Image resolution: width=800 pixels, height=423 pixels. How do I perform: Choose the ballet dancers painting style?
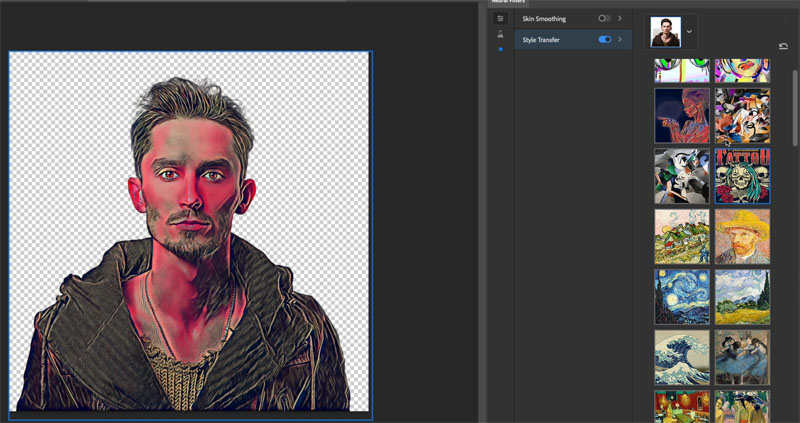pos(742,357)
